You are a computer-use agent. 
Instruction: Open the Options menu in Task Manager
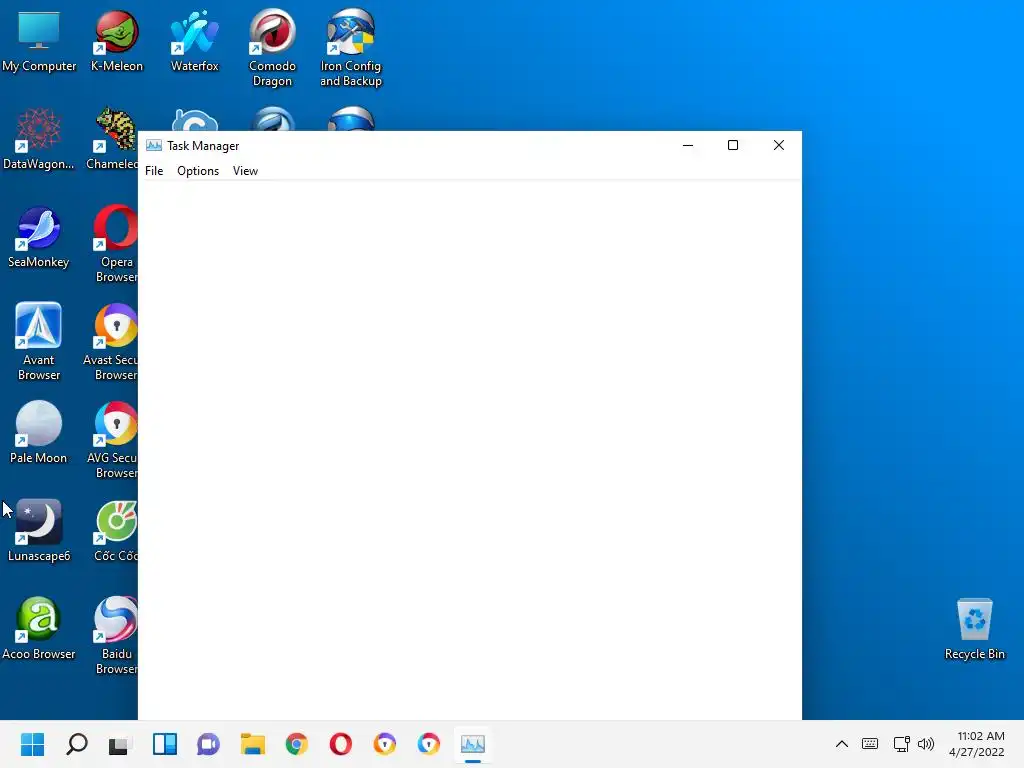point(198,171)
